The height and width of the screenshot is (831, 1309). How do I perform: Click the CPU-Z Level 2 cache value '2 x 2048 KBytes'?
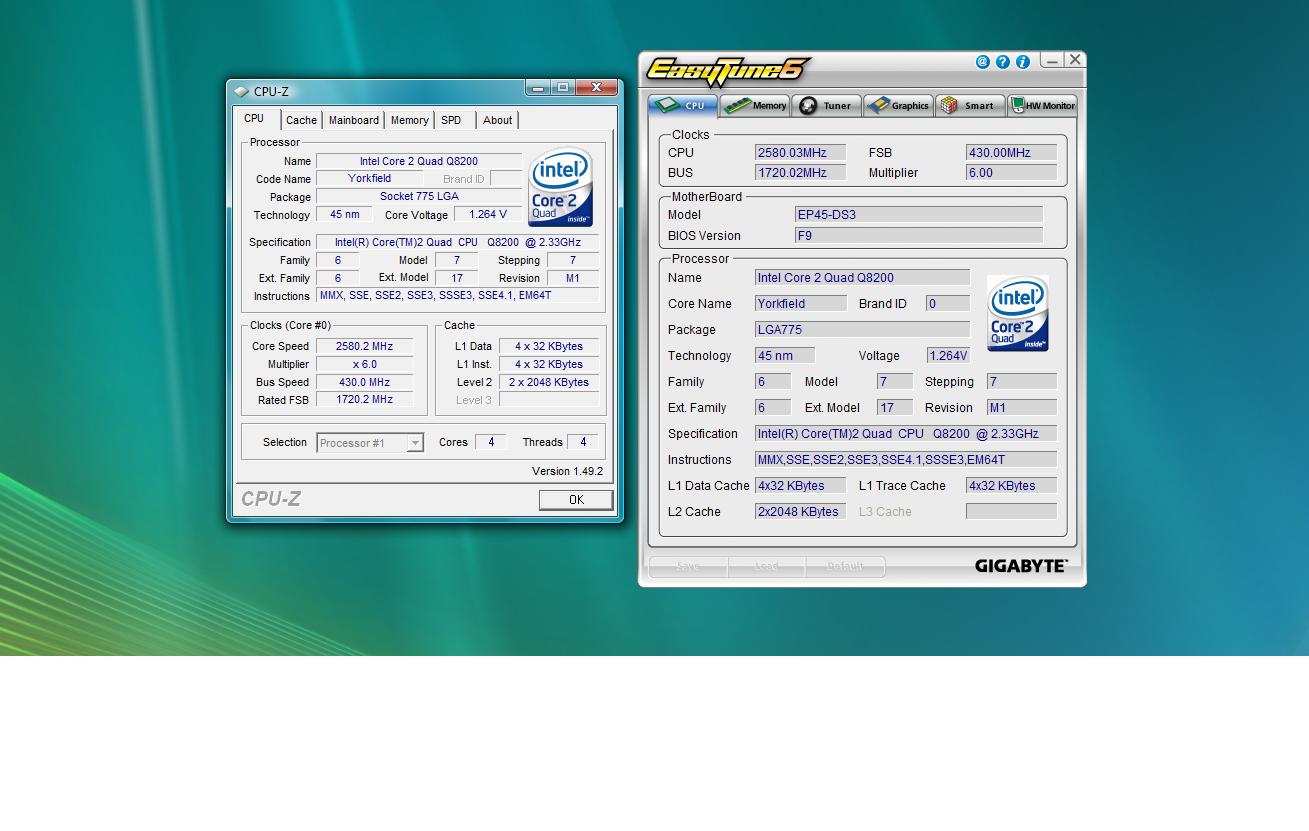click(549, 382)
